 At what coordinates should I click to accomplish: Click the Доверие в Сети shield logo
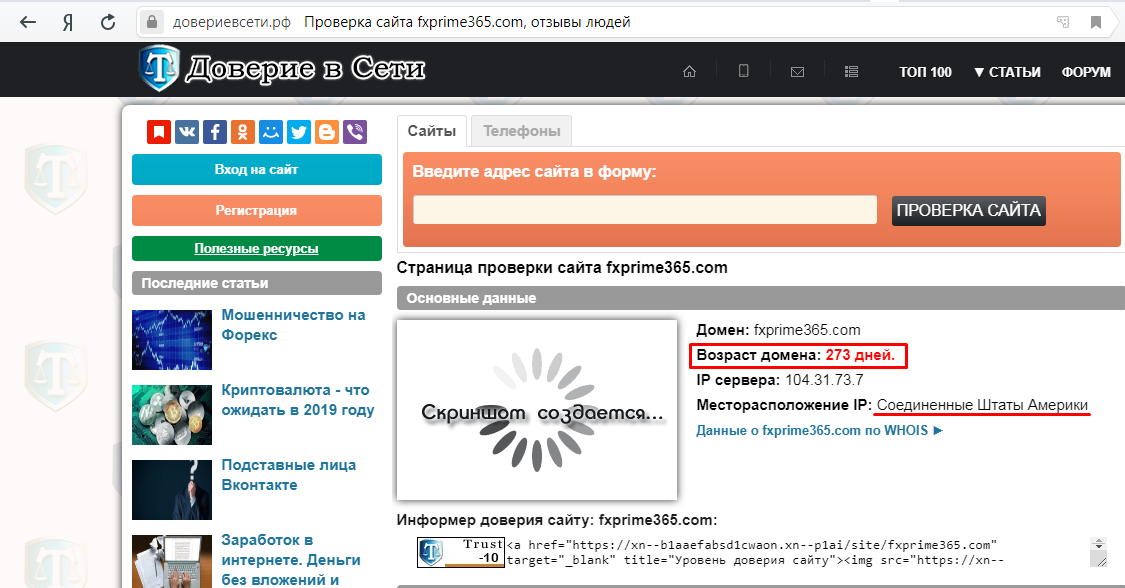tap(159, 68)
